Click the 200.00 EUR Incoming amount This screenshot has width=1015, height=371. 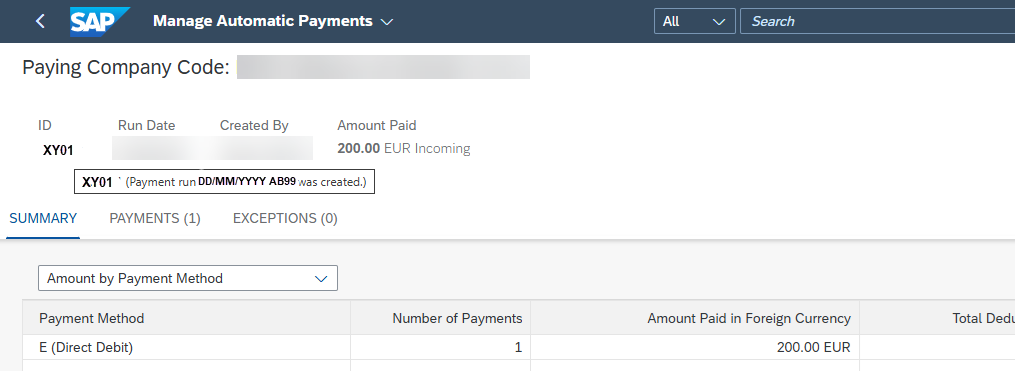pos(404,149)
